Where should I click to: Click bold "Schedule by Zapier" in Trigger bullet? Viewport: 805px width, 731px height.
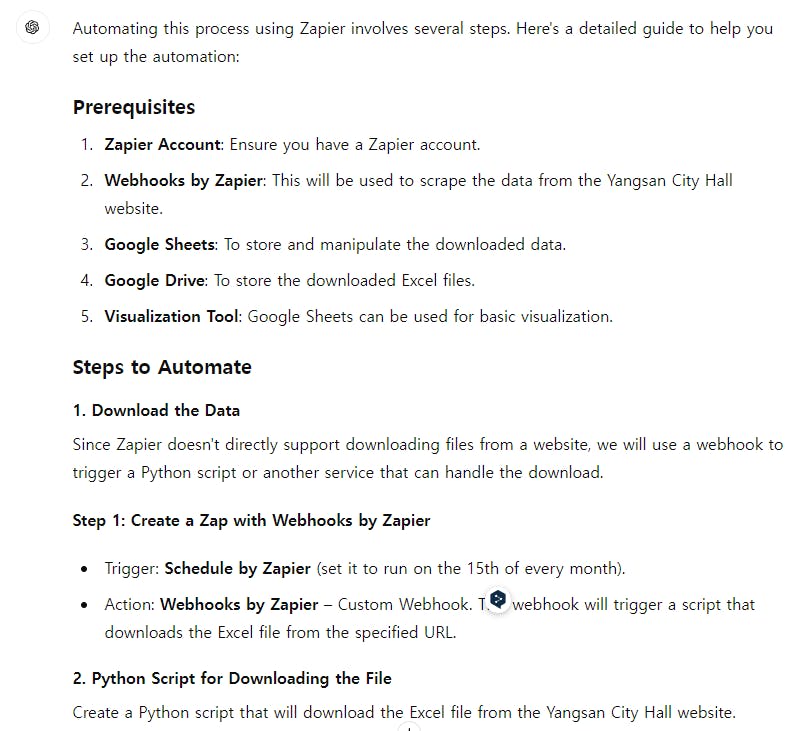coord(237,568)
